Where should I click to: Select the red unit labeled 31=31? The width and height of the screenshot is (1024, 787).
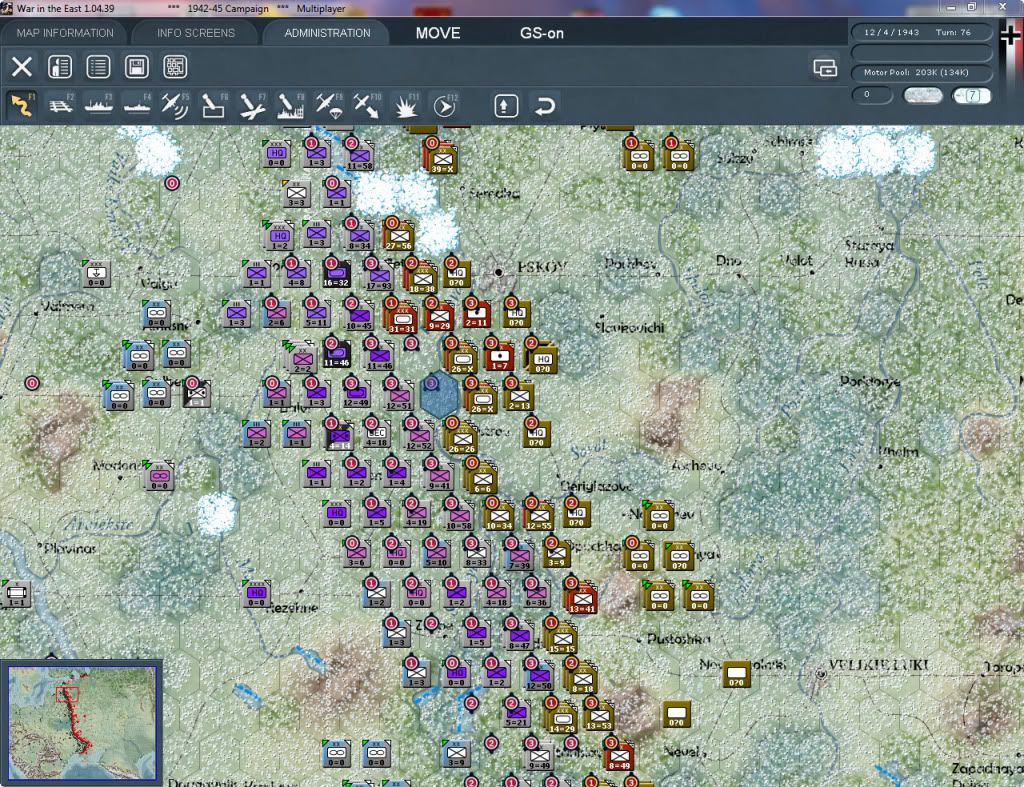coord(402,318)
